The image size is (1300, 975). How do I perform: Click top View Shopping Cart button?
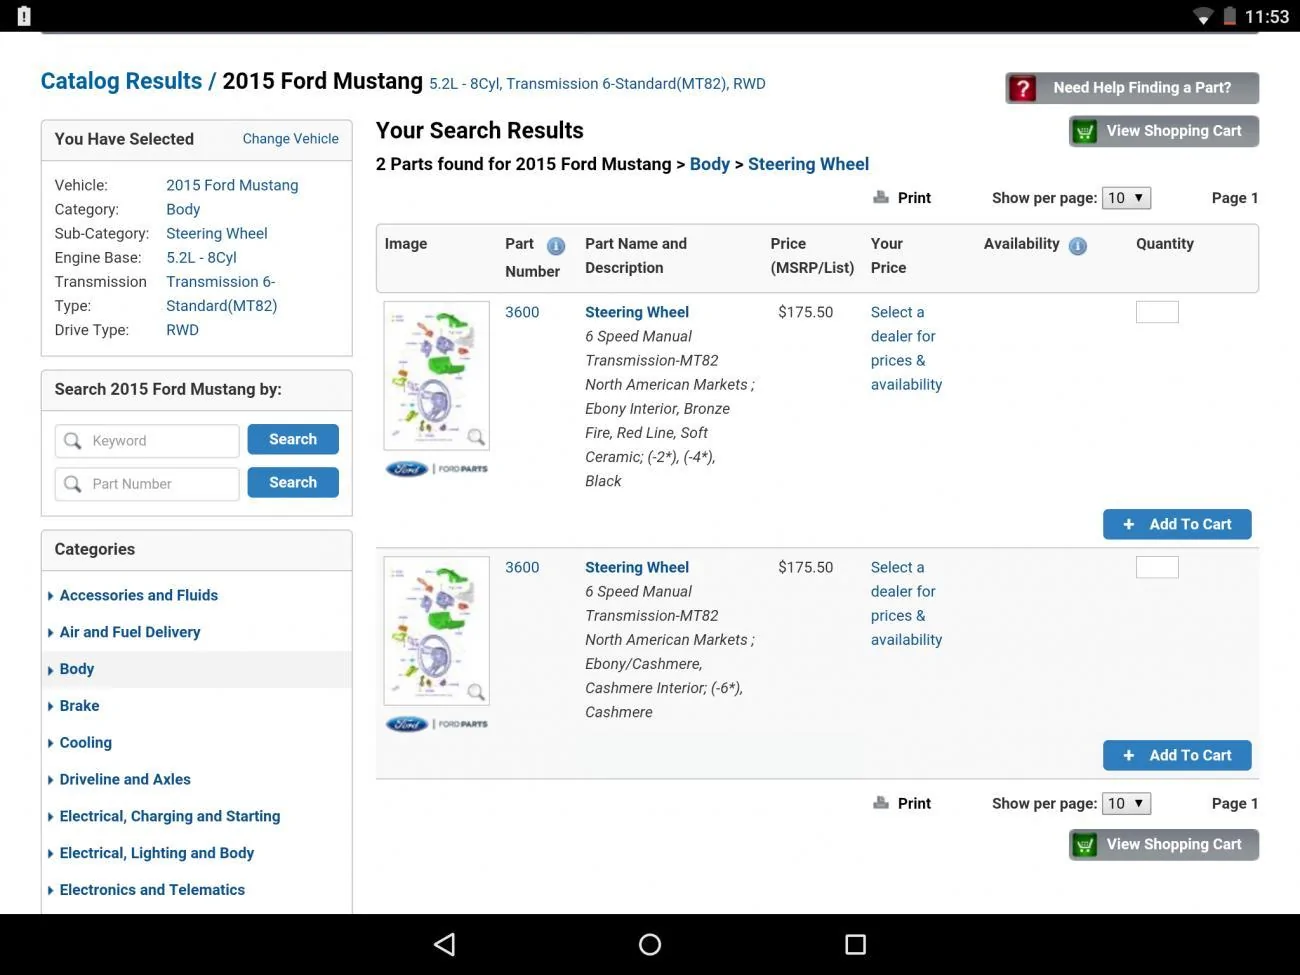1164,131
